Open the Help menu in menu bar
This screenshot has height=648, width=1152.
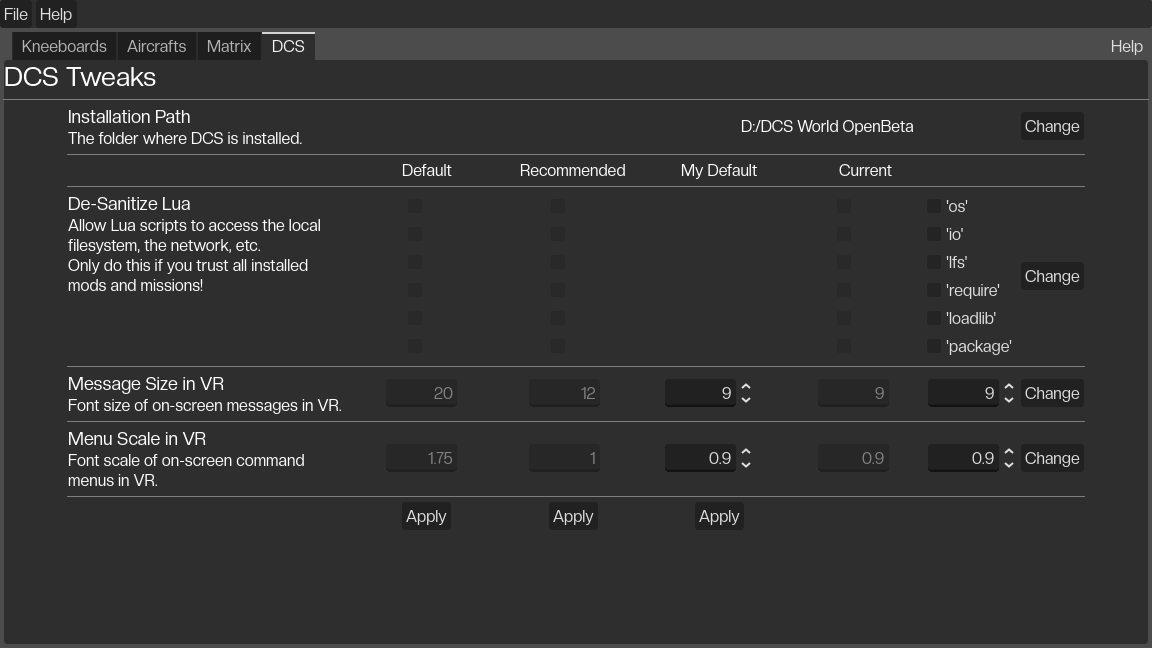pyautogui.click(x=55, y=14)
